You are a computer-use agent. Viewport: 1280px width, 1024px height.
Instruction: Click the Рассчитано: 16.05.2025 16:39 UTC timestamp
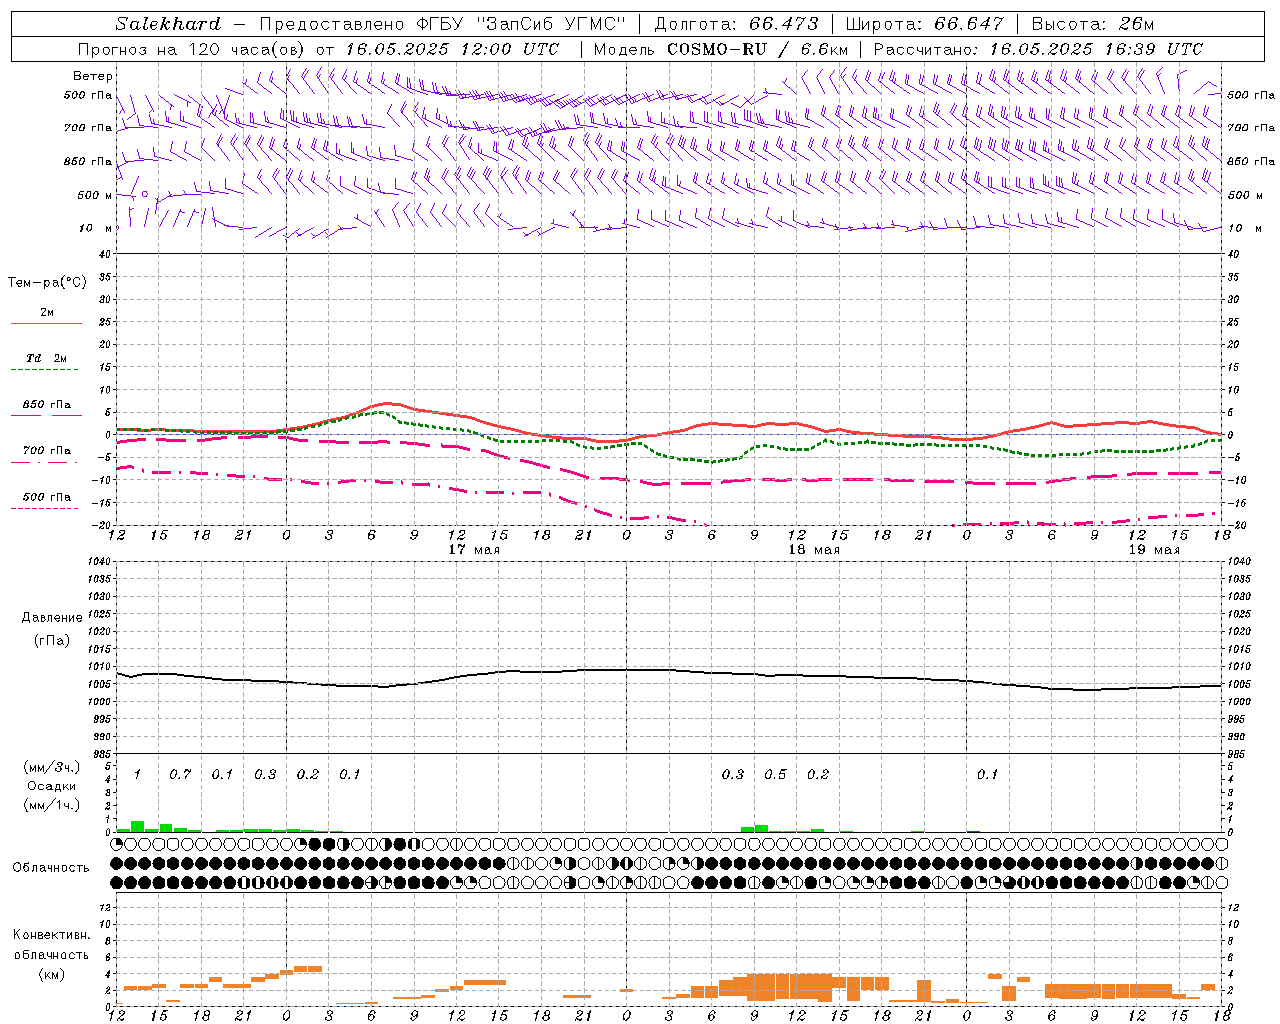point(1038,49)
